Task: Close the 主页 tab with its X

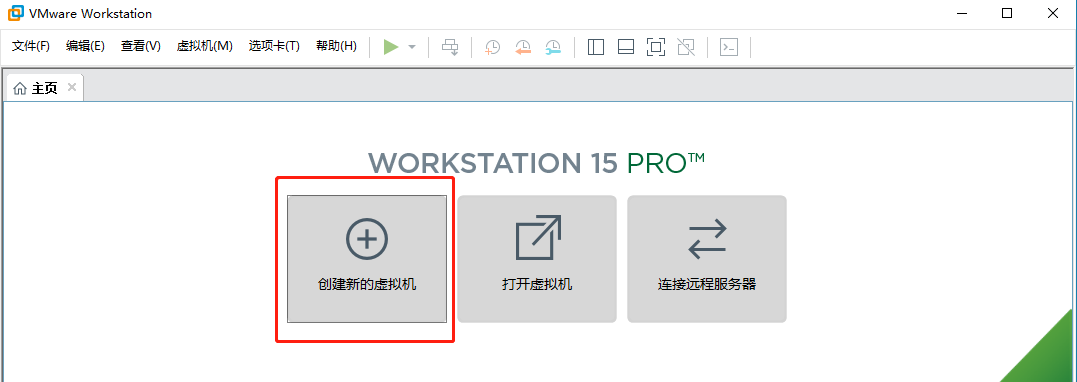Action: click(71, 87)
